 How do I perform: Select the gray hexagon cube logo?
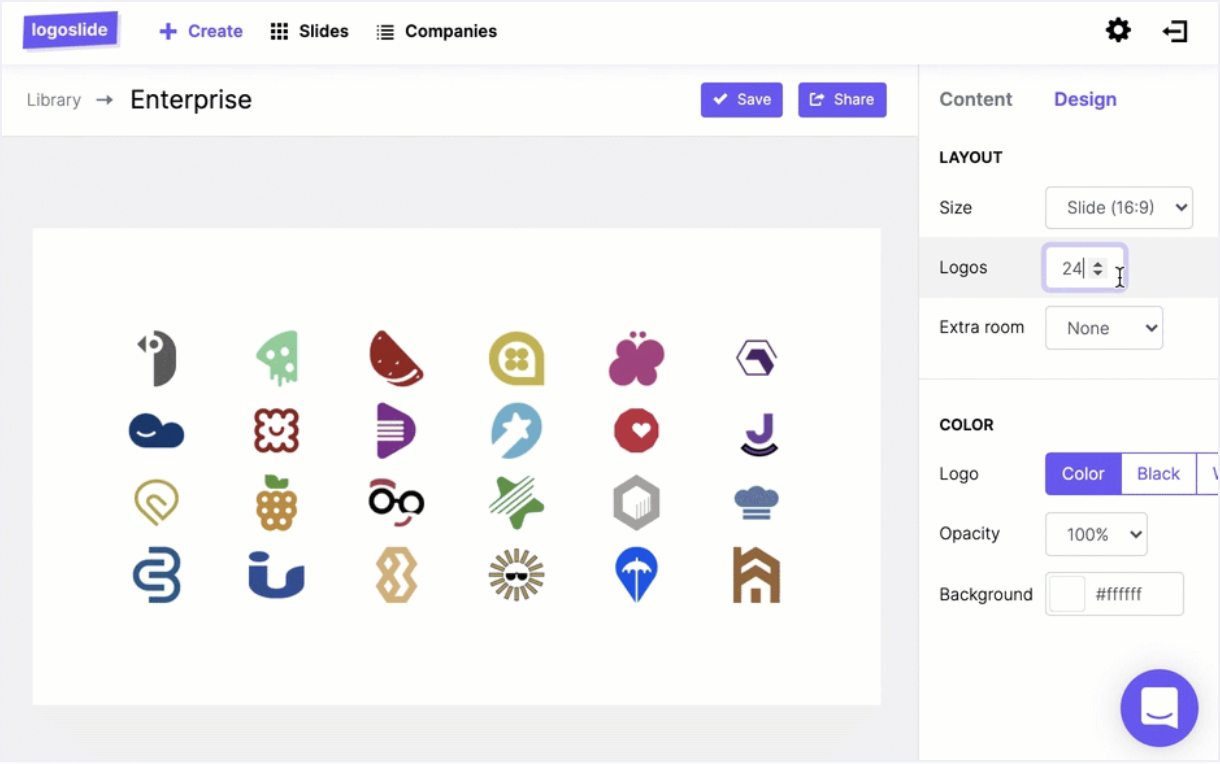pyautogui.click(x=637, y=502)
